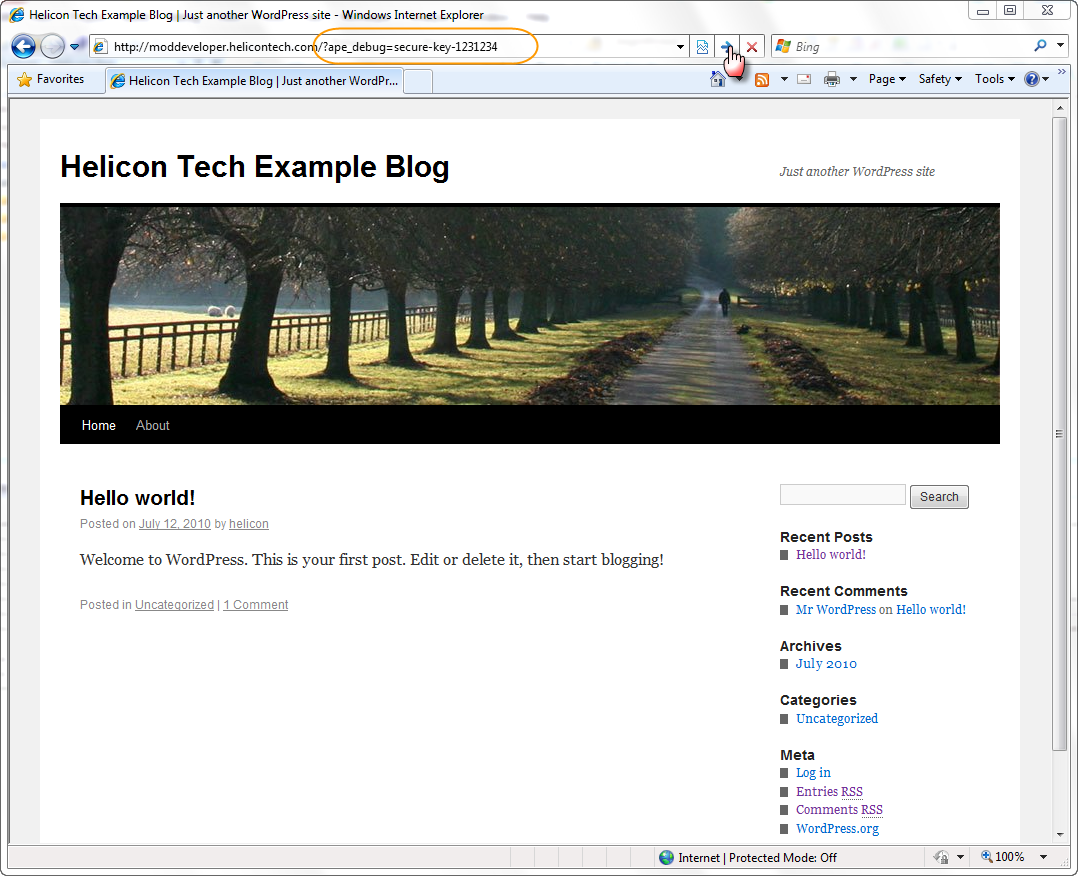The width and height of the screenshot is (1078, 876).
Task: Click the Internet Explorer icon in title bar
Action: click(x=16, y=14)
